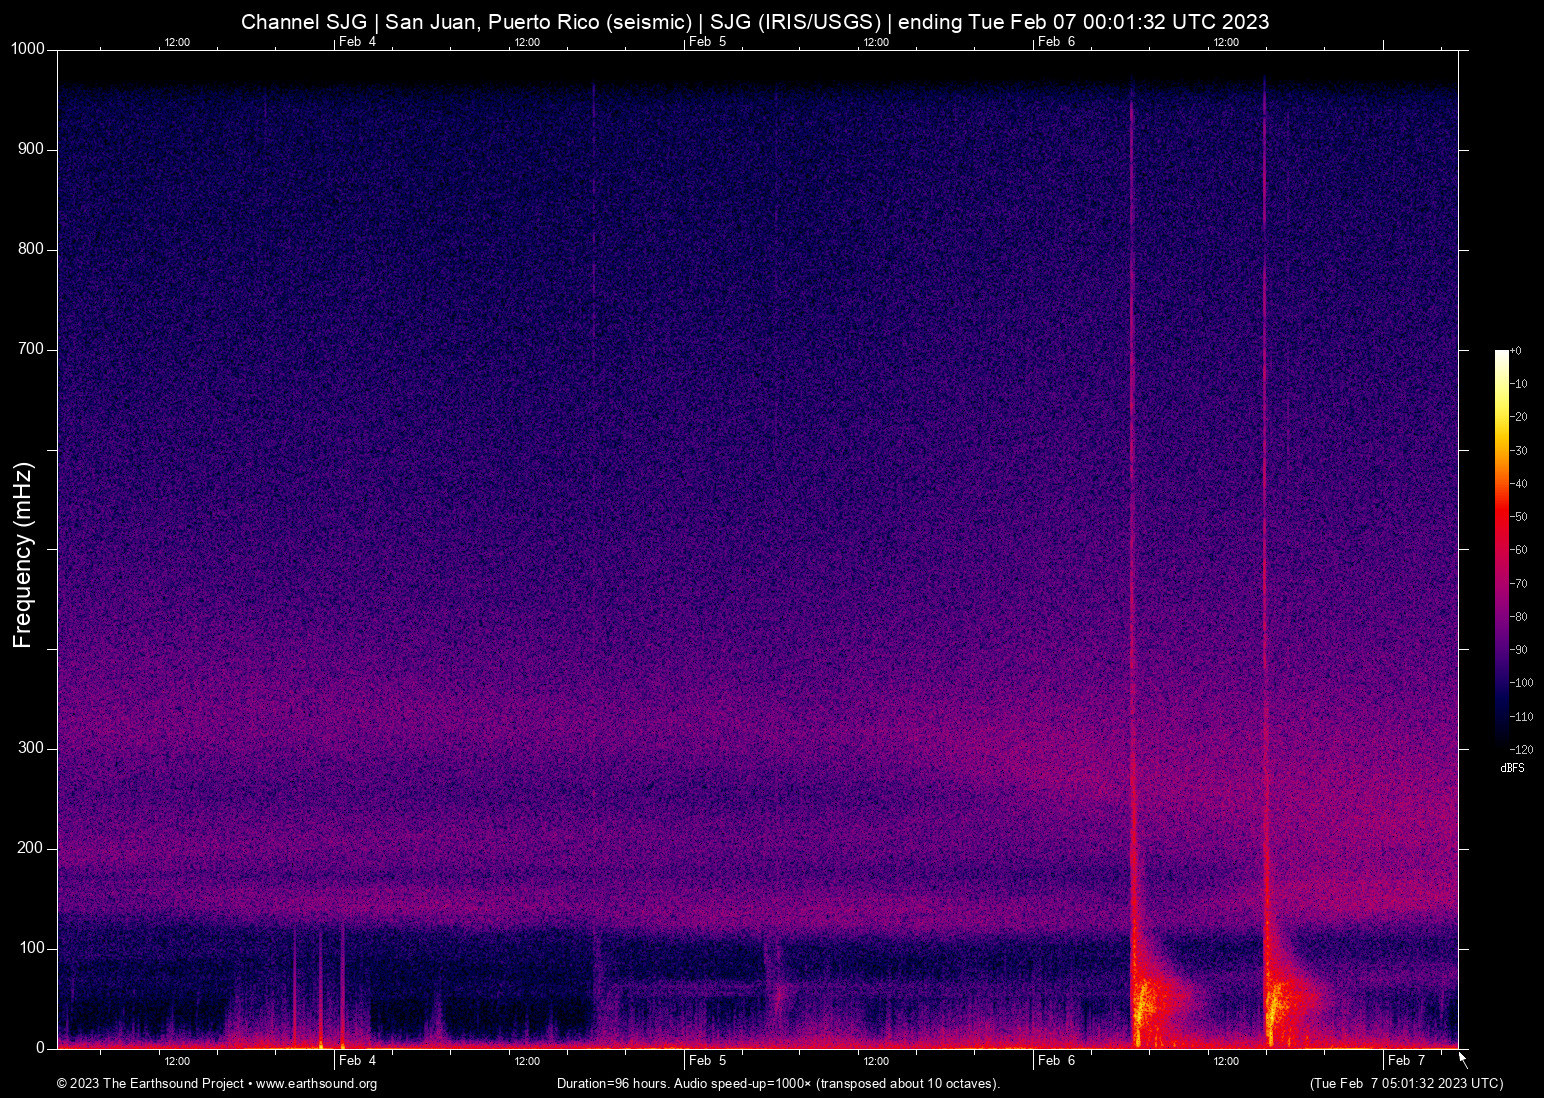Open the www.earthsound.org link
Screen dimensions: 1544x1098
point(316,1084)
